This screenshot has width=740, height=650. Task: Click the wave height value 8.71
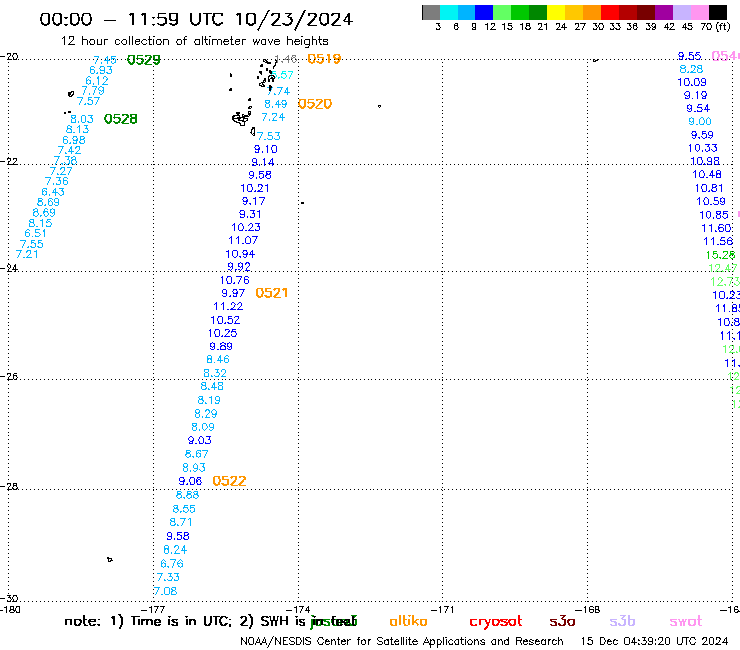pos(181,523)
